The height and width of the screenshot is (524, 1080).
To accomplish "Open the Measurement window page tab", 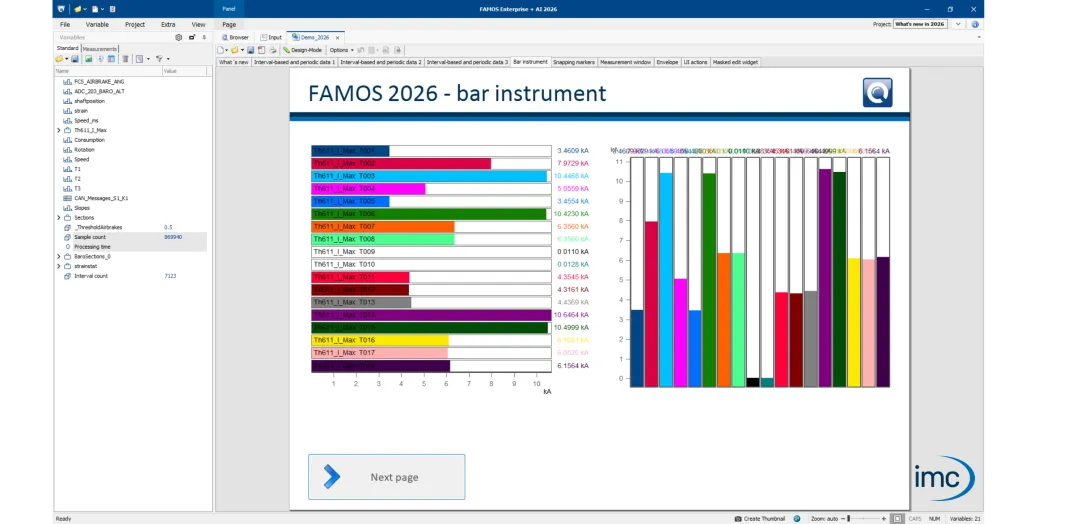I will pyautogui.click(x=625, y=62).
